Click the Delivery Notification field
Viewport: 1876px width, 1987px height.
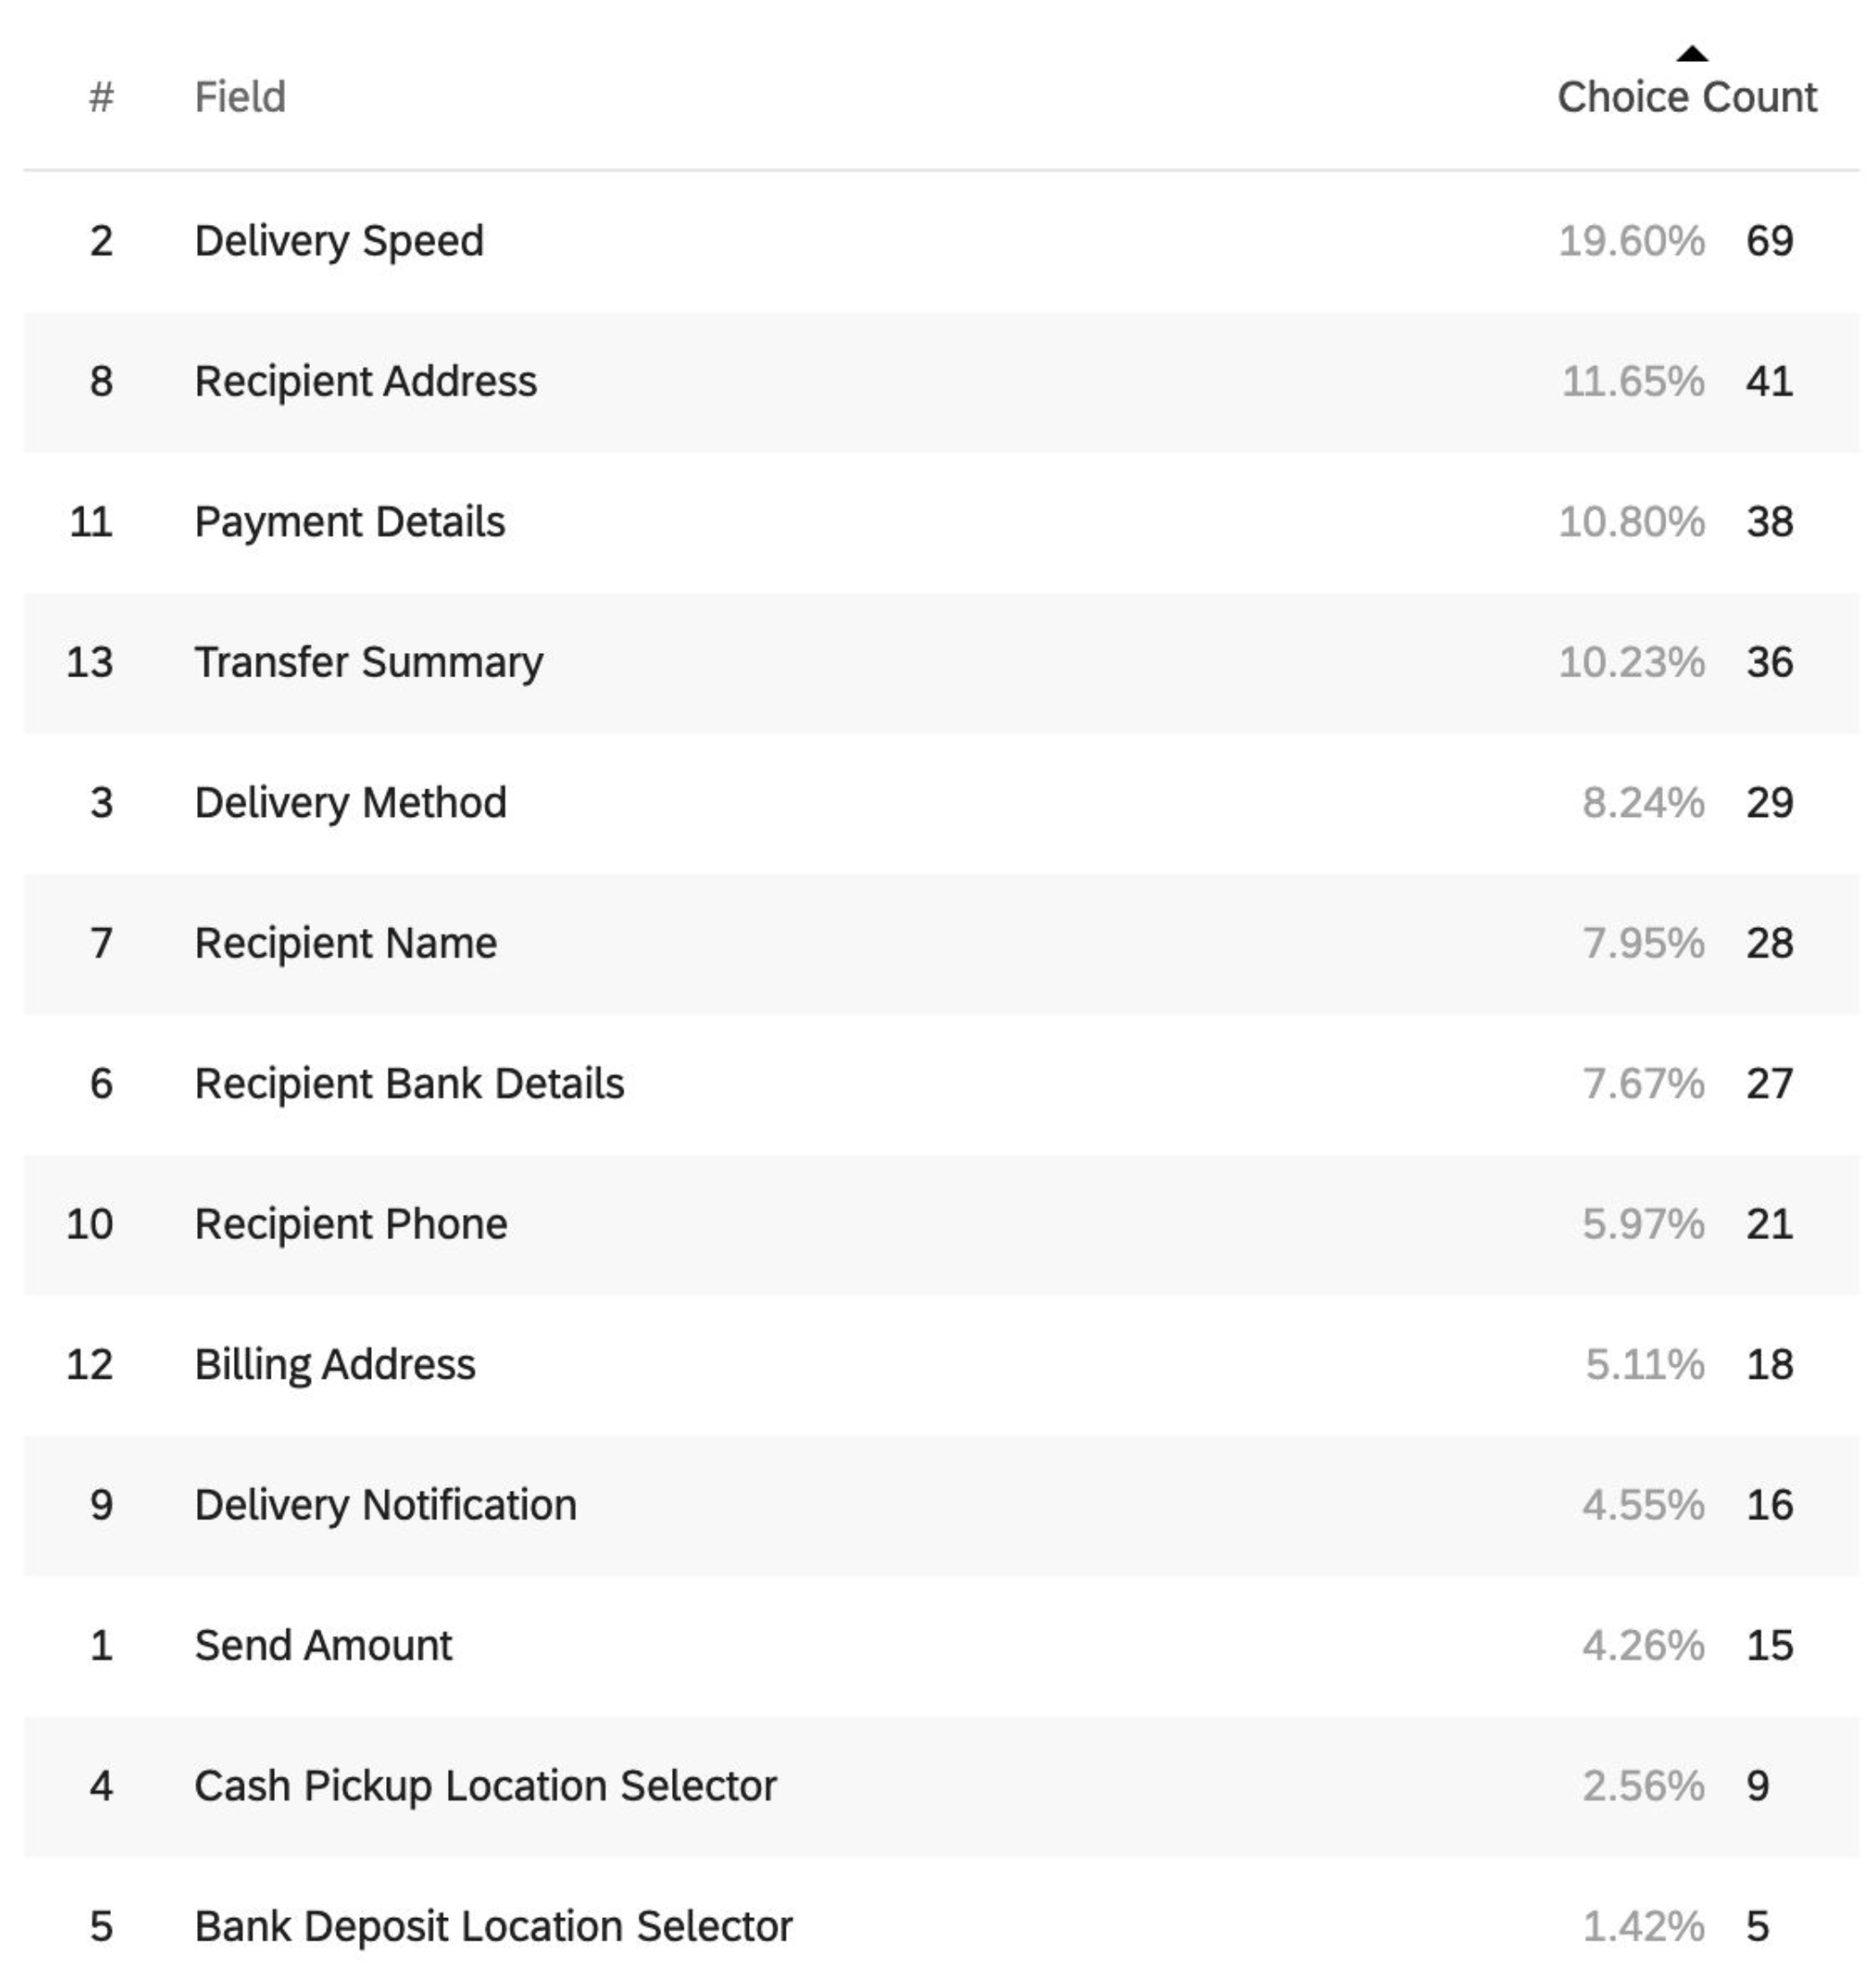pos(386,1505)
